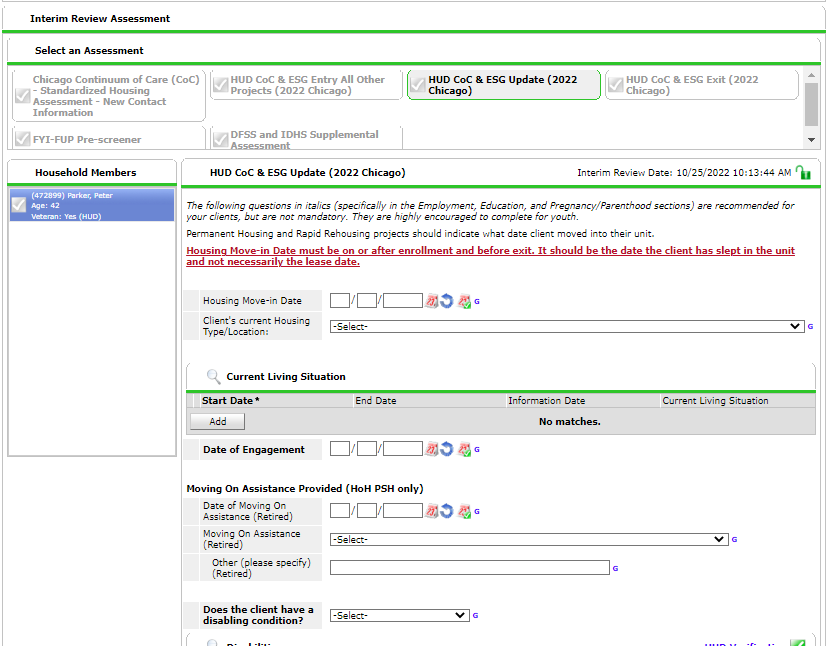The image size is (833, 646).
Task: Toggle HUD CoC & ESG Exit checkbox
Action: [x=614, y=85]
